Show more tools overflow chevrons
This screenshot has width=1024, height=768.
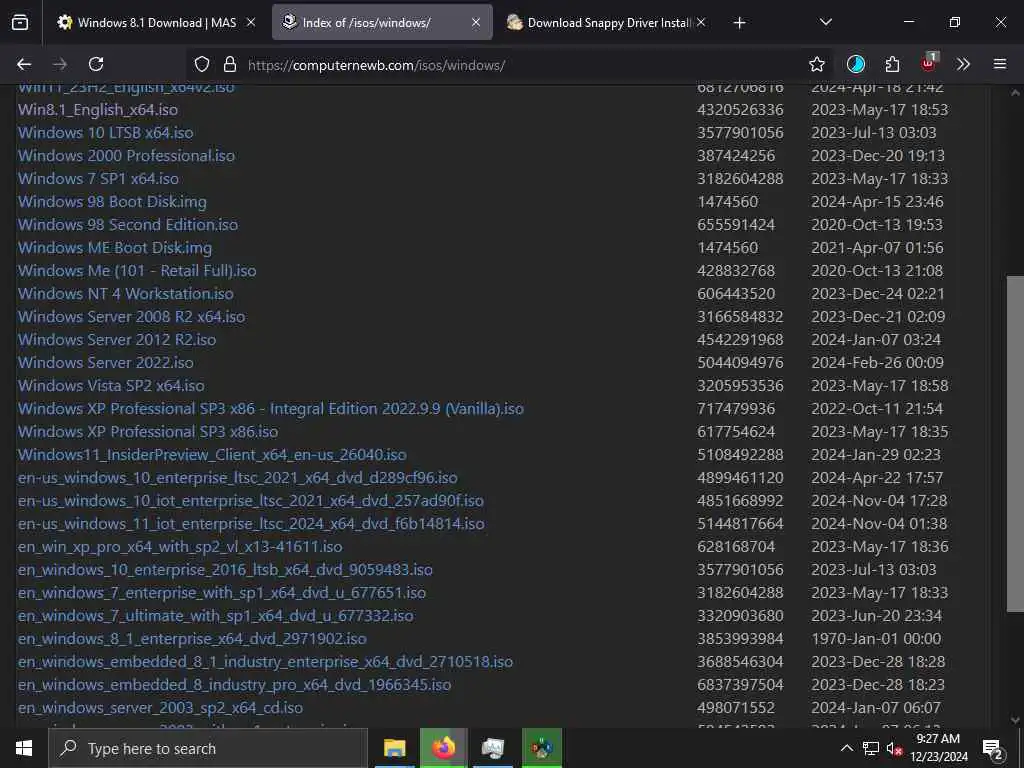[x=963, y=64]
